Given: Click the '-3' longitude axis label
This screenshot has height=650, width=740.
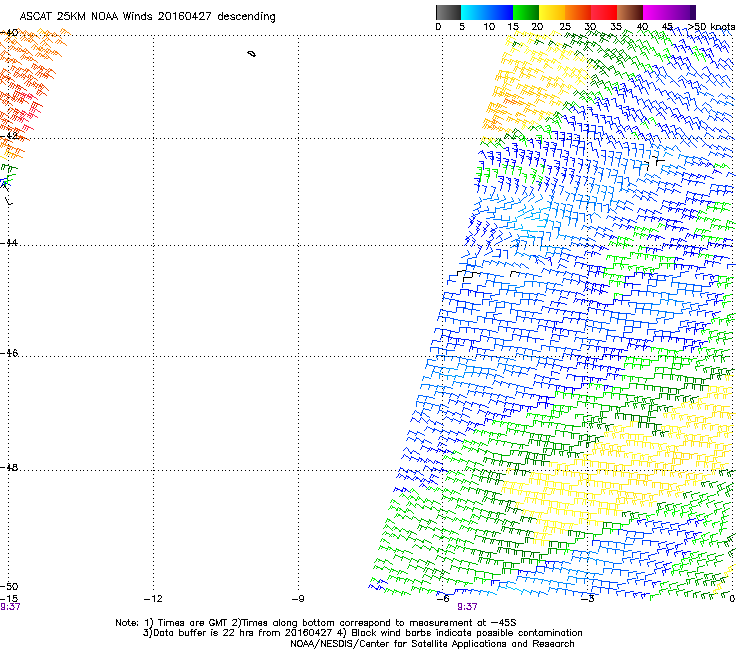Looking at the screenshot, I should [x=587, y=599].
